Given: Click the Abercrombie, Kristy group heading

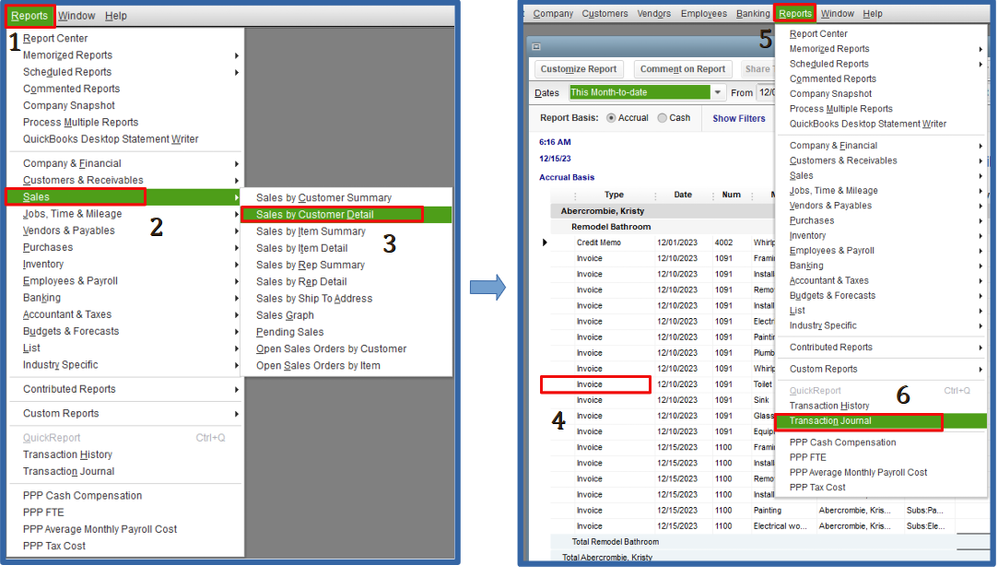Looking at the screenshot, I should (x=602, y=211).
